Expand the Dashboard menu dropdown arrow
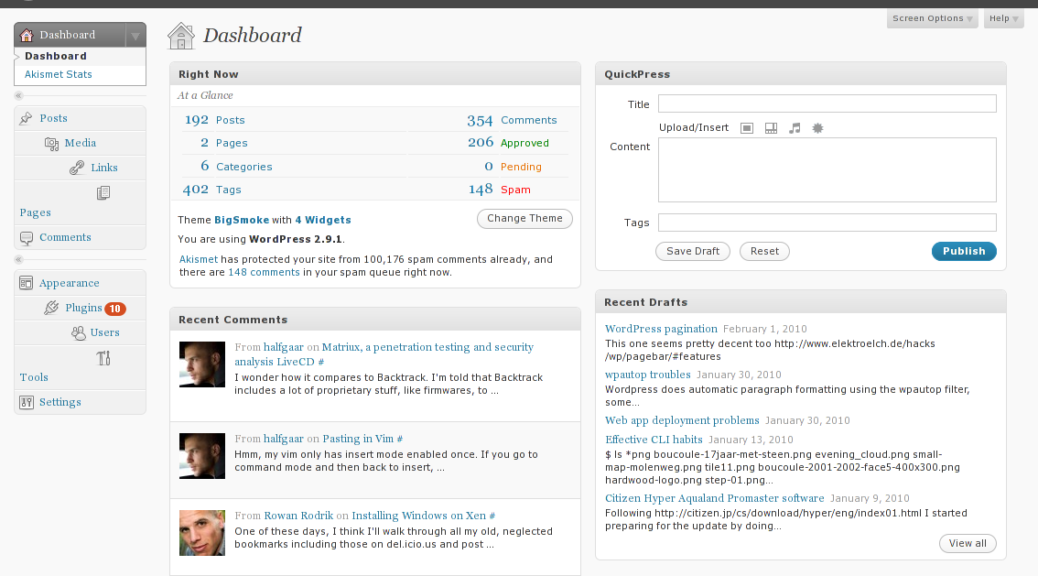 point(135,36)
